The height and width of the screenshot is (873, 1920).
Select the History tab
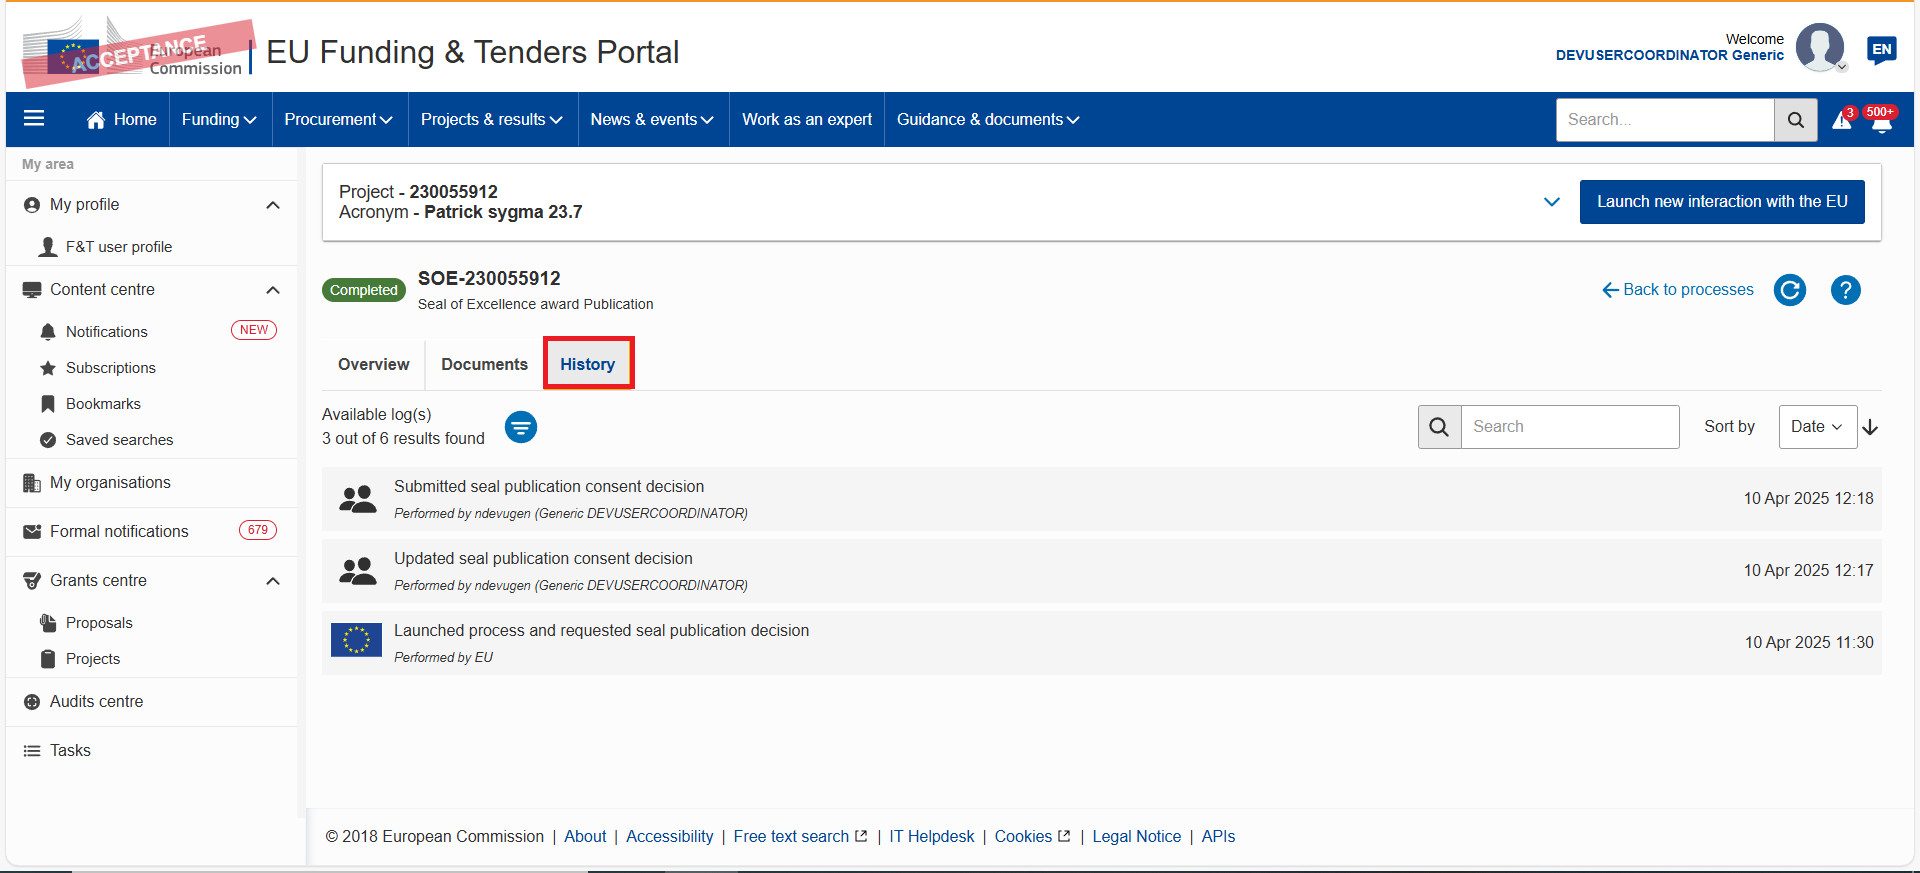pos(588,364)
